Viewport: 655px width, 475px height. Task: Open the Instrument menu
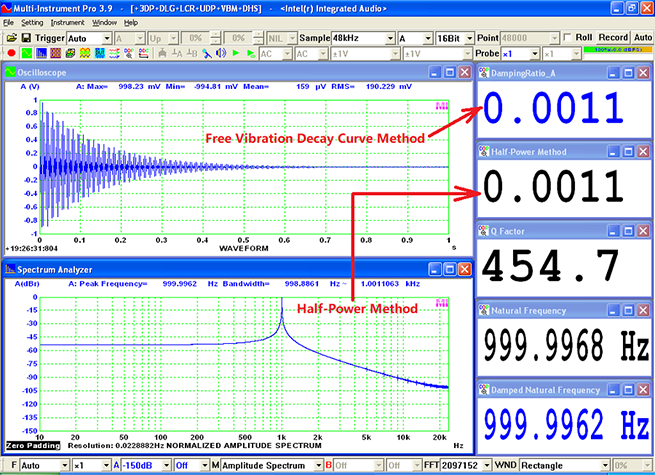click(67, 21)
